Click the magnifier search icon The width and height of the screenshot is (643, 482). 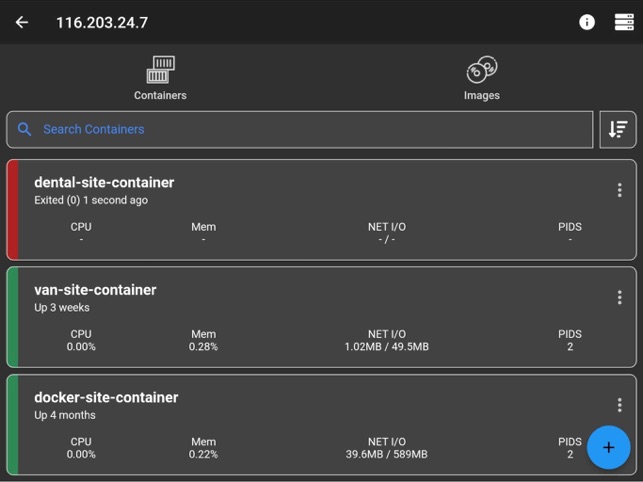point(24,129)
